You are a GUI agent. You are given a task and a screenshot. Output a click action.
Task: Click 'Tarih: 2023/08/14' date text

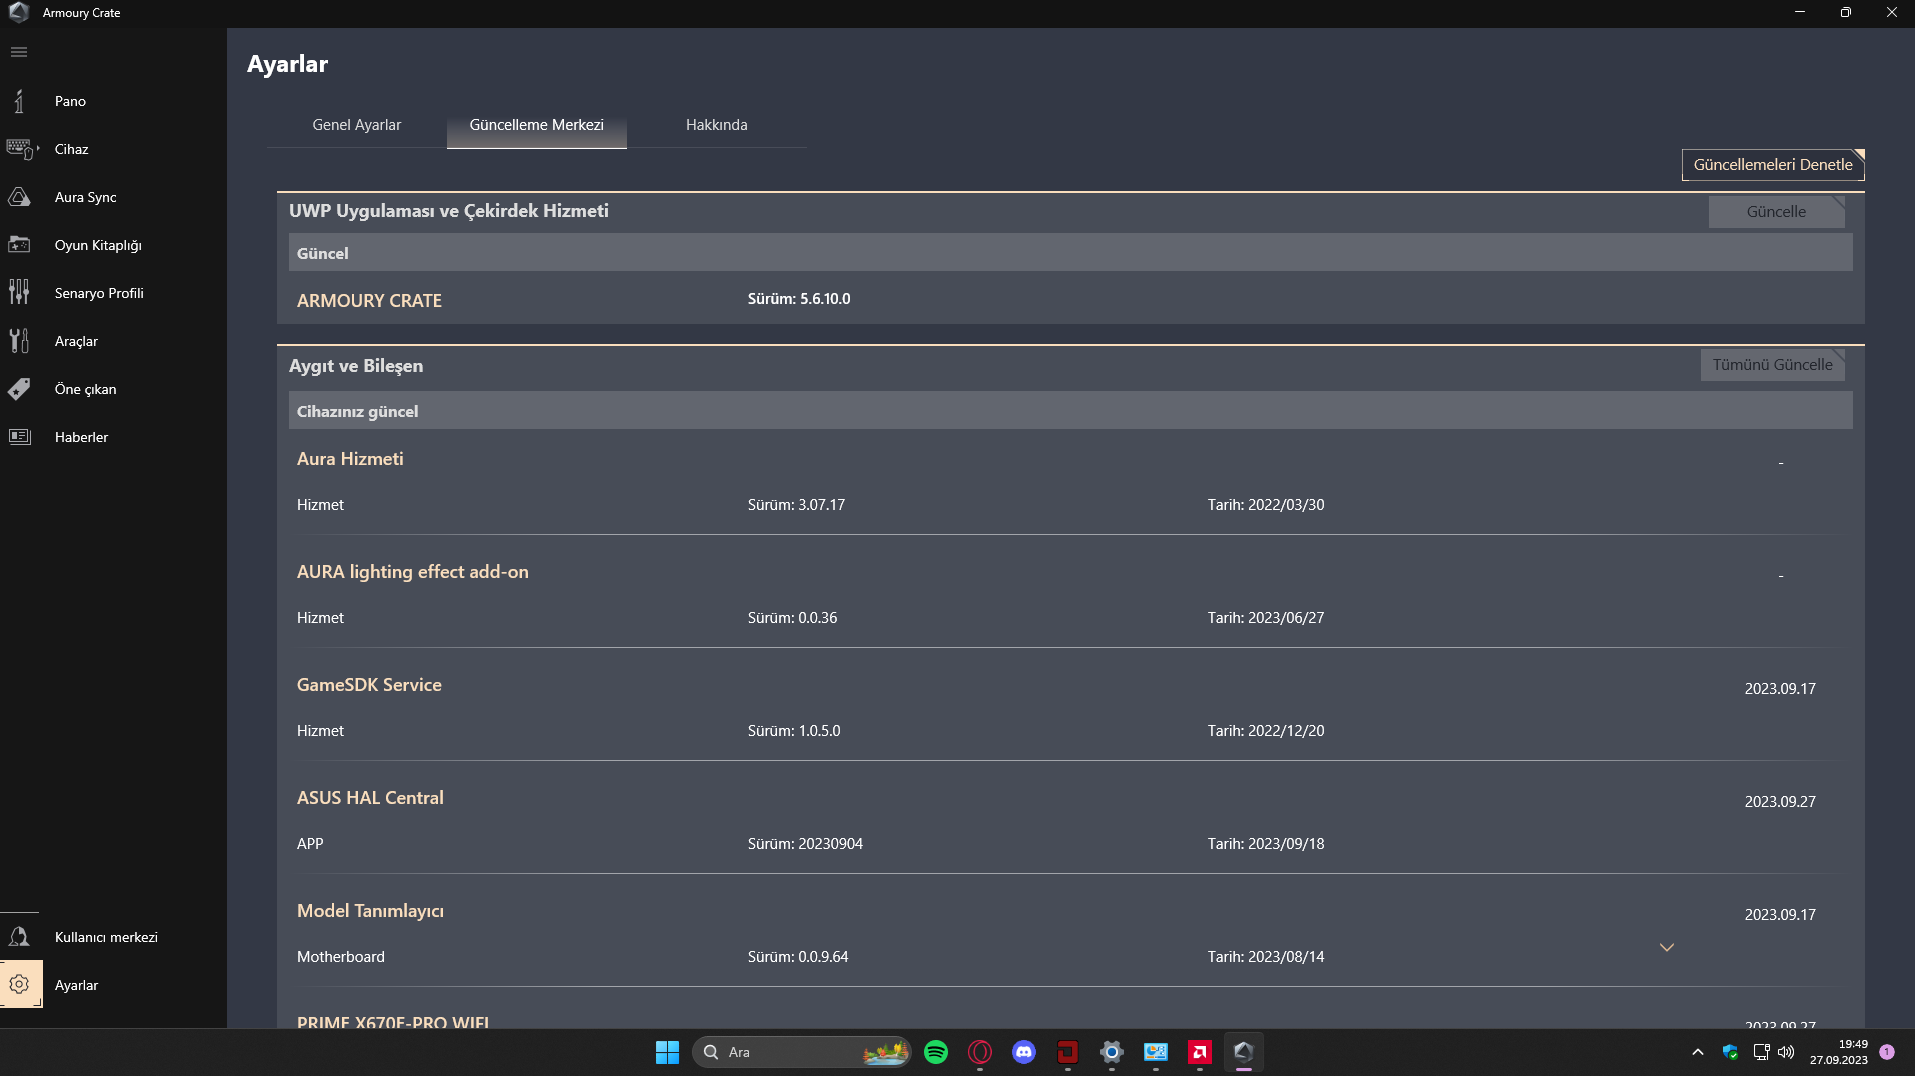(x=1266, y=957)
